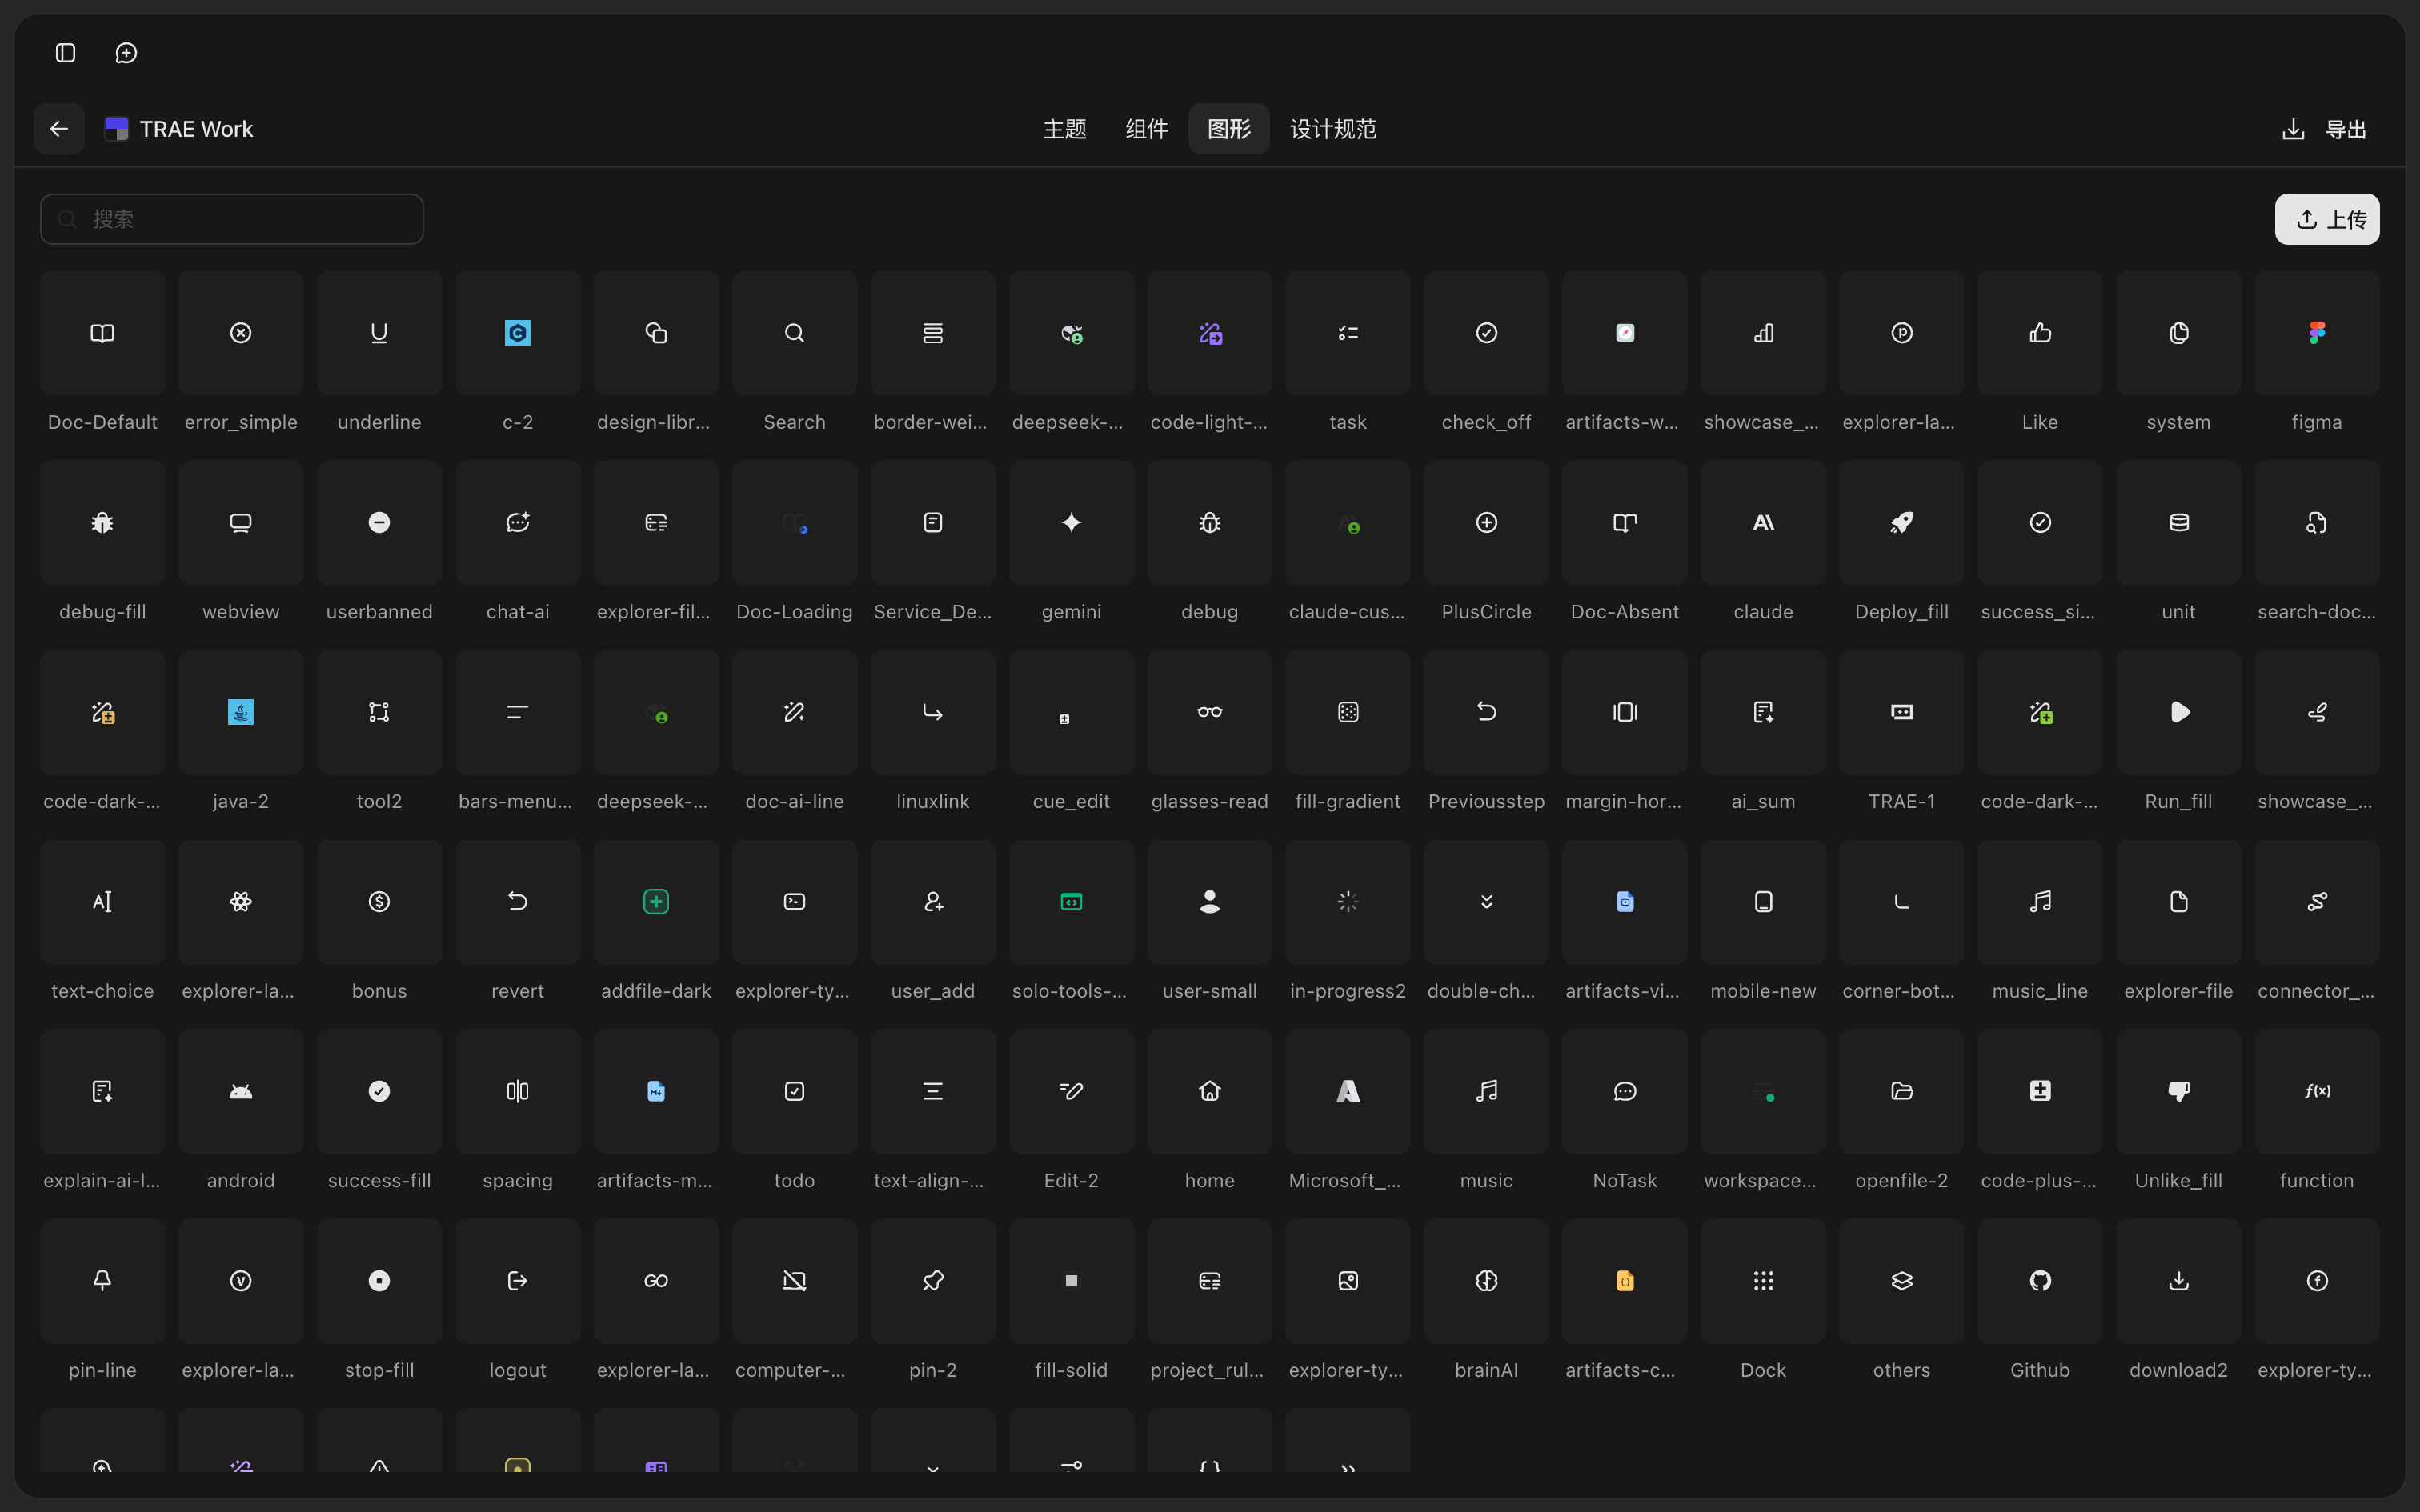Select the user_add icon tile
2420x1512 pixels.
click(933, 902)
